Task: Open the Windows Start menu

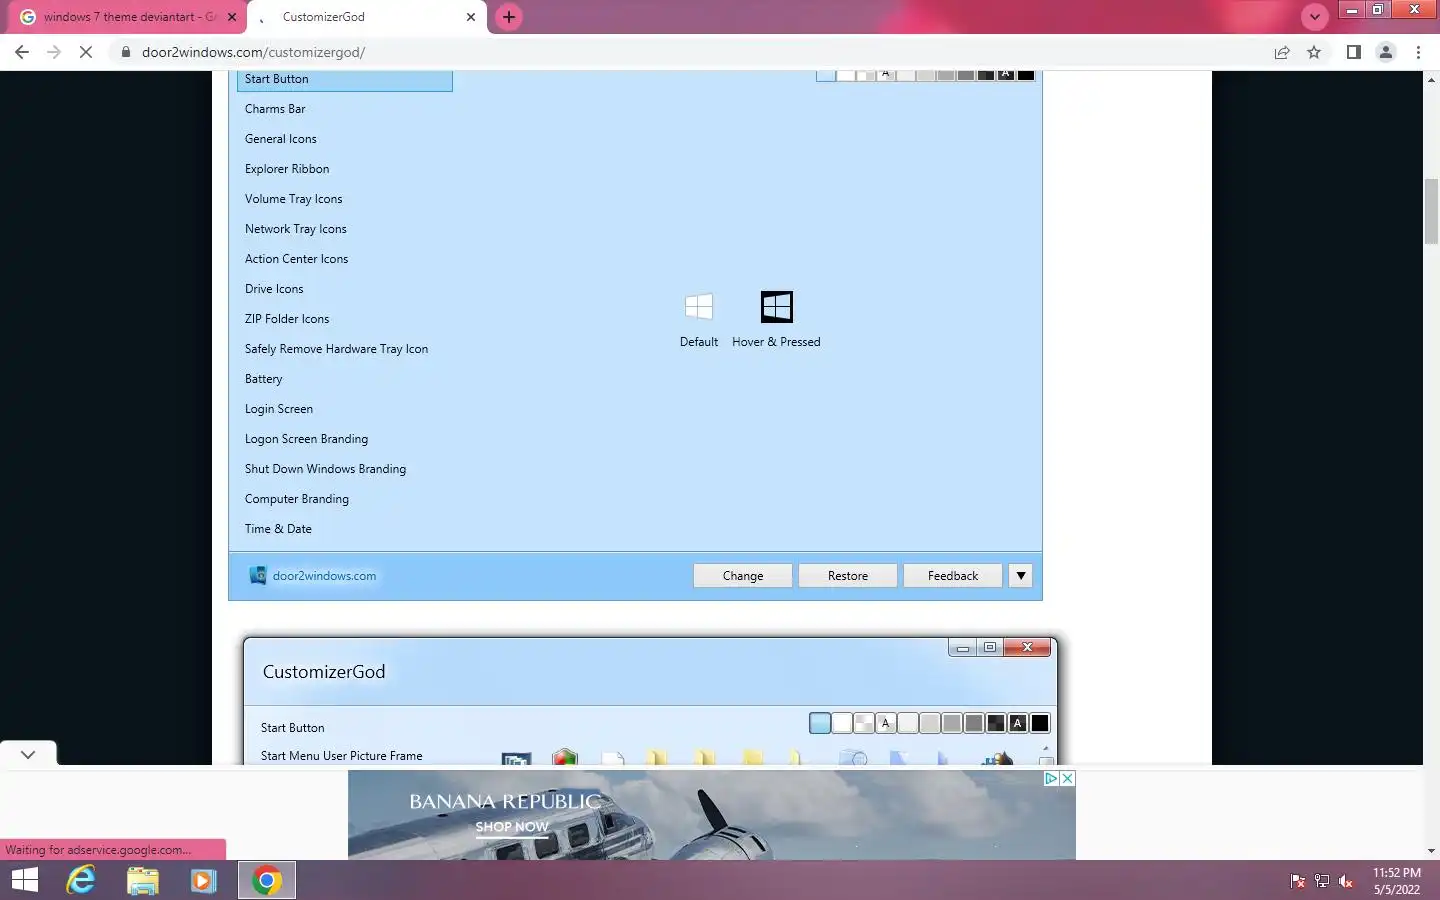Action: coord(24,880)
